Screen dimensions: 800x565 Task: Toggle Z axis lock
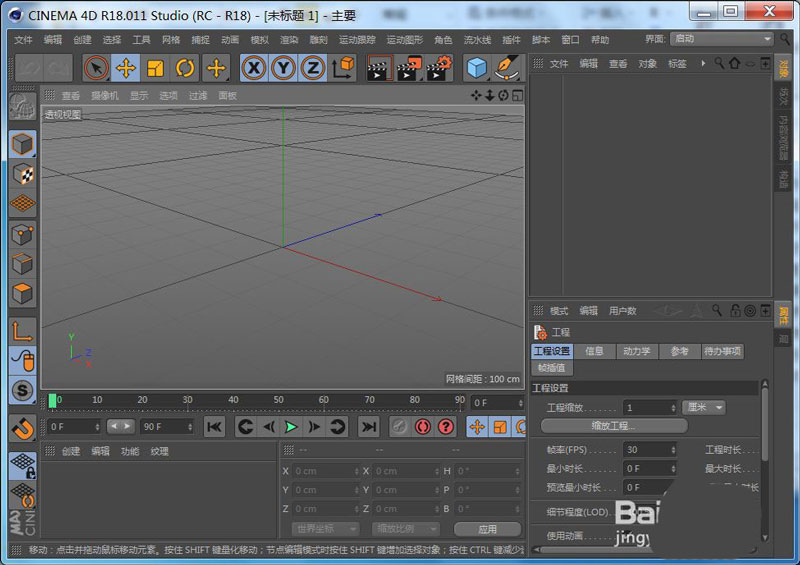(313, 68)
